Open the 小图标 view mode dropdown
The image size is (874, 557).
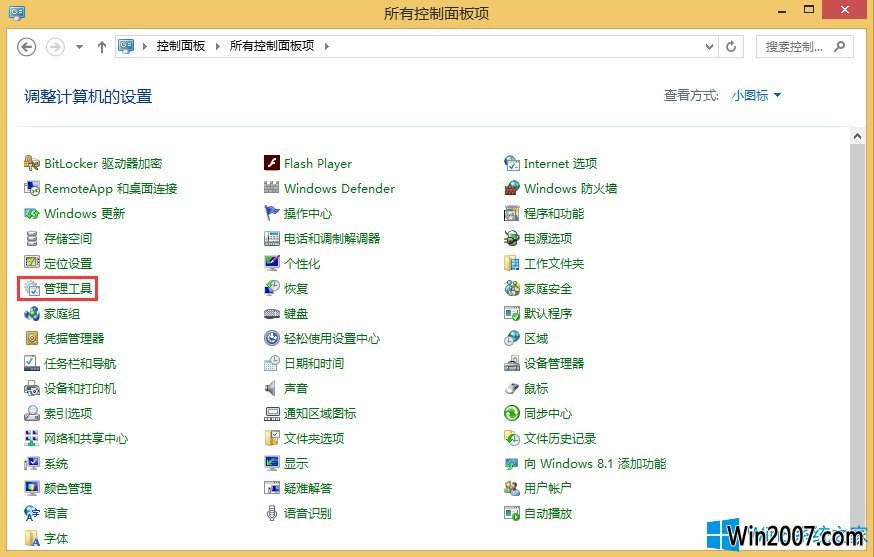pyautogui.click(x=756, y=95)
